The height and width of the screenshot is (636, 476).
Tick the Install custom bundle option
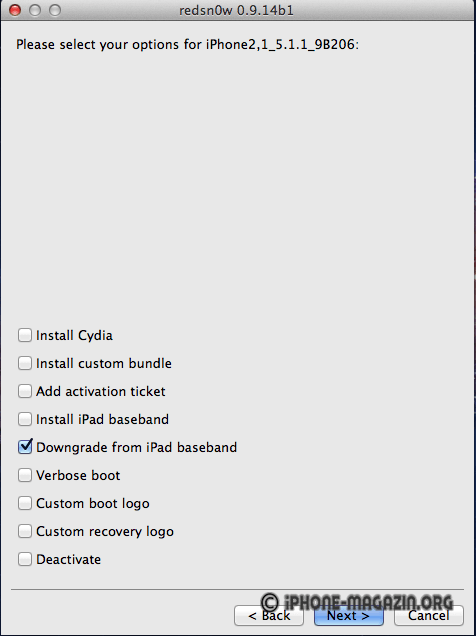point(25,363)
